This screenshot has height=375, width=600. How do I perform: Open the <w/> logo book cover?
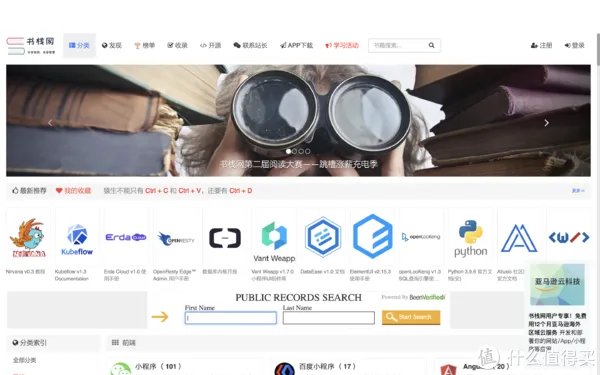pos(569,238)
